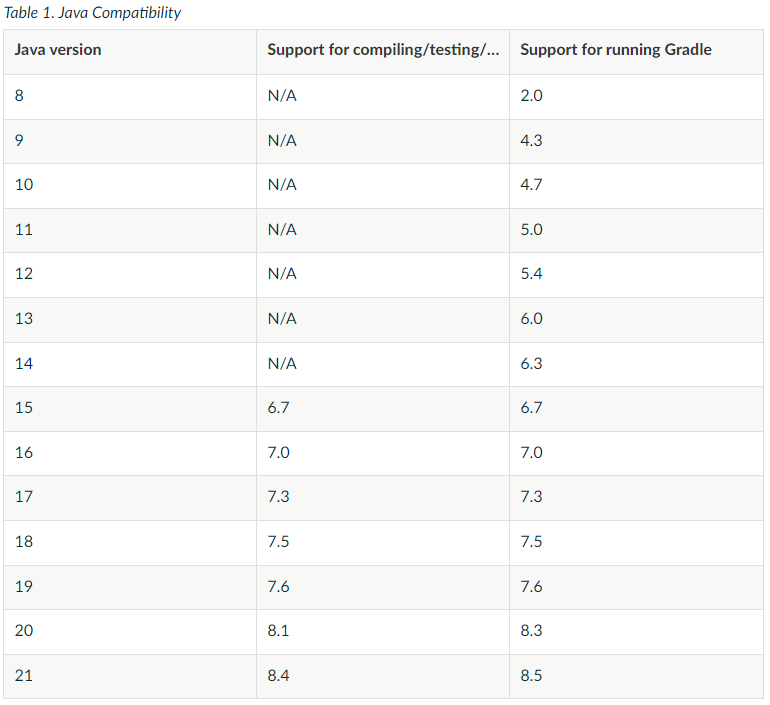The width and height of the screenshot is (770, 705).
Task: Select the Java version 9 cell
Action: (130, 141)
